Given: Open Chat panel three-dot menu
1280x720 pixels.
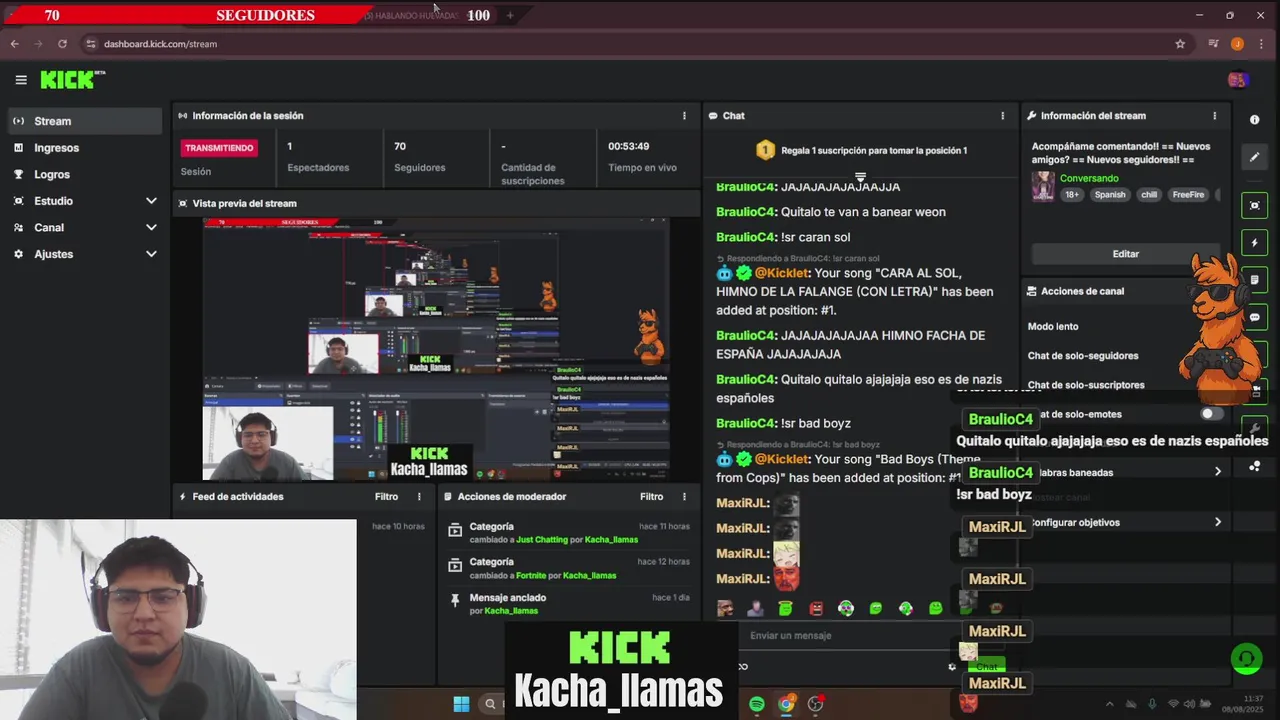Looking at the screenshot, I should point(1002,116).
